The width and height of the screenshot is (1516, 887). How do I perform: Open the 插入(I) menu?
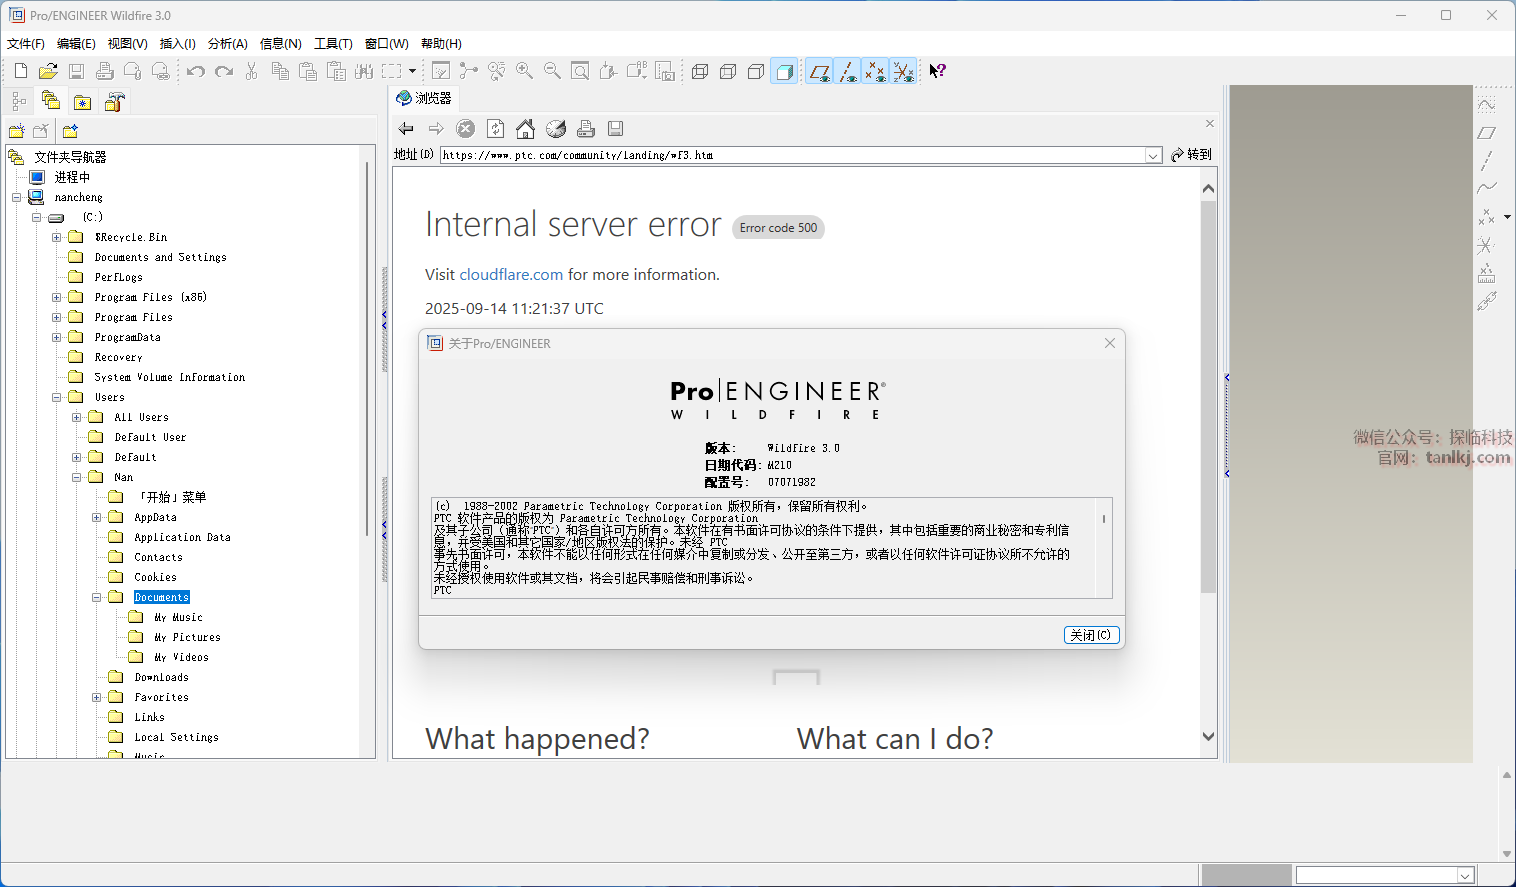pos(178,44)
